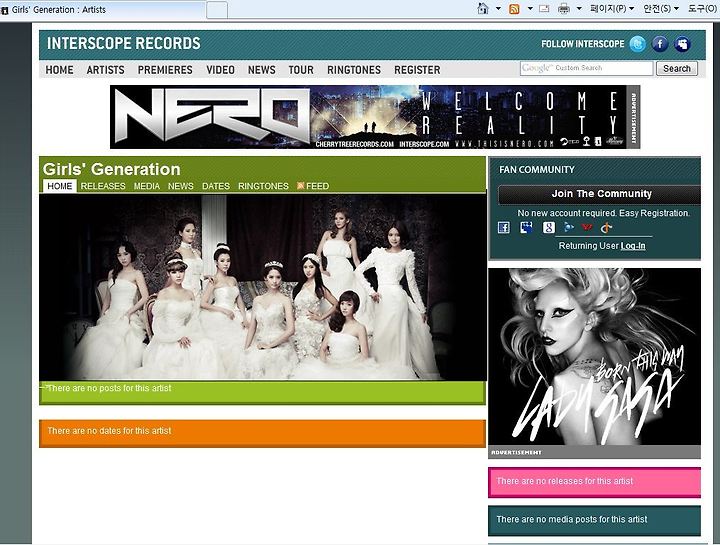Open the 안전(S) browser menu

point(661,9)
